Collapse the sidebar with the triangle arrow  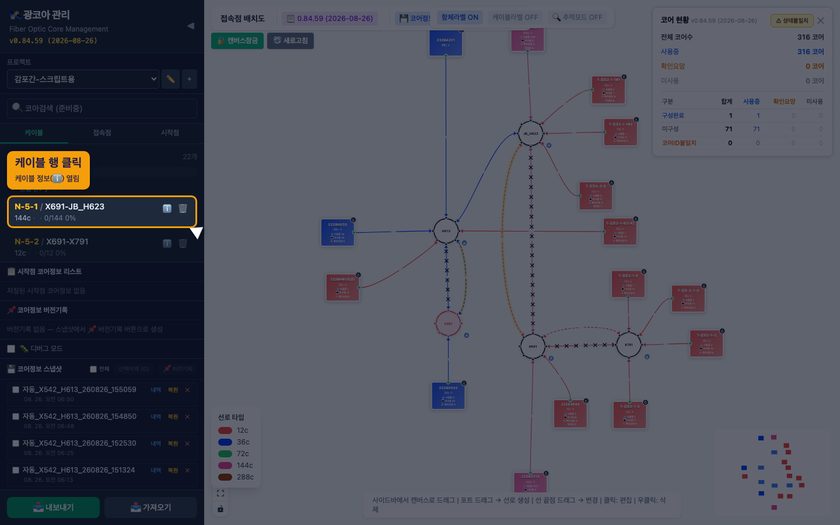pos(190,26)
